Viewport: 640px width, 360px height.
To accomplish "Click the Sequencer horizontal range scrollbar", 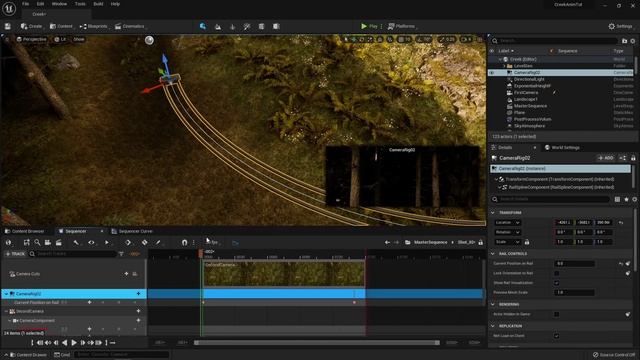I will [x=317, y=343].
